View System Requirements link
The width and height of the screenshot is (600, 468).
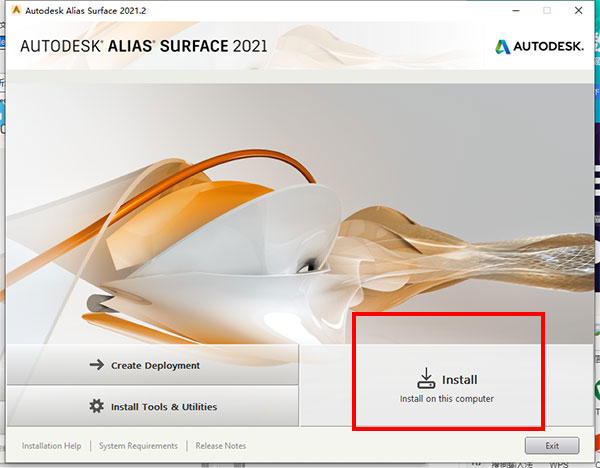coord(138,446)
